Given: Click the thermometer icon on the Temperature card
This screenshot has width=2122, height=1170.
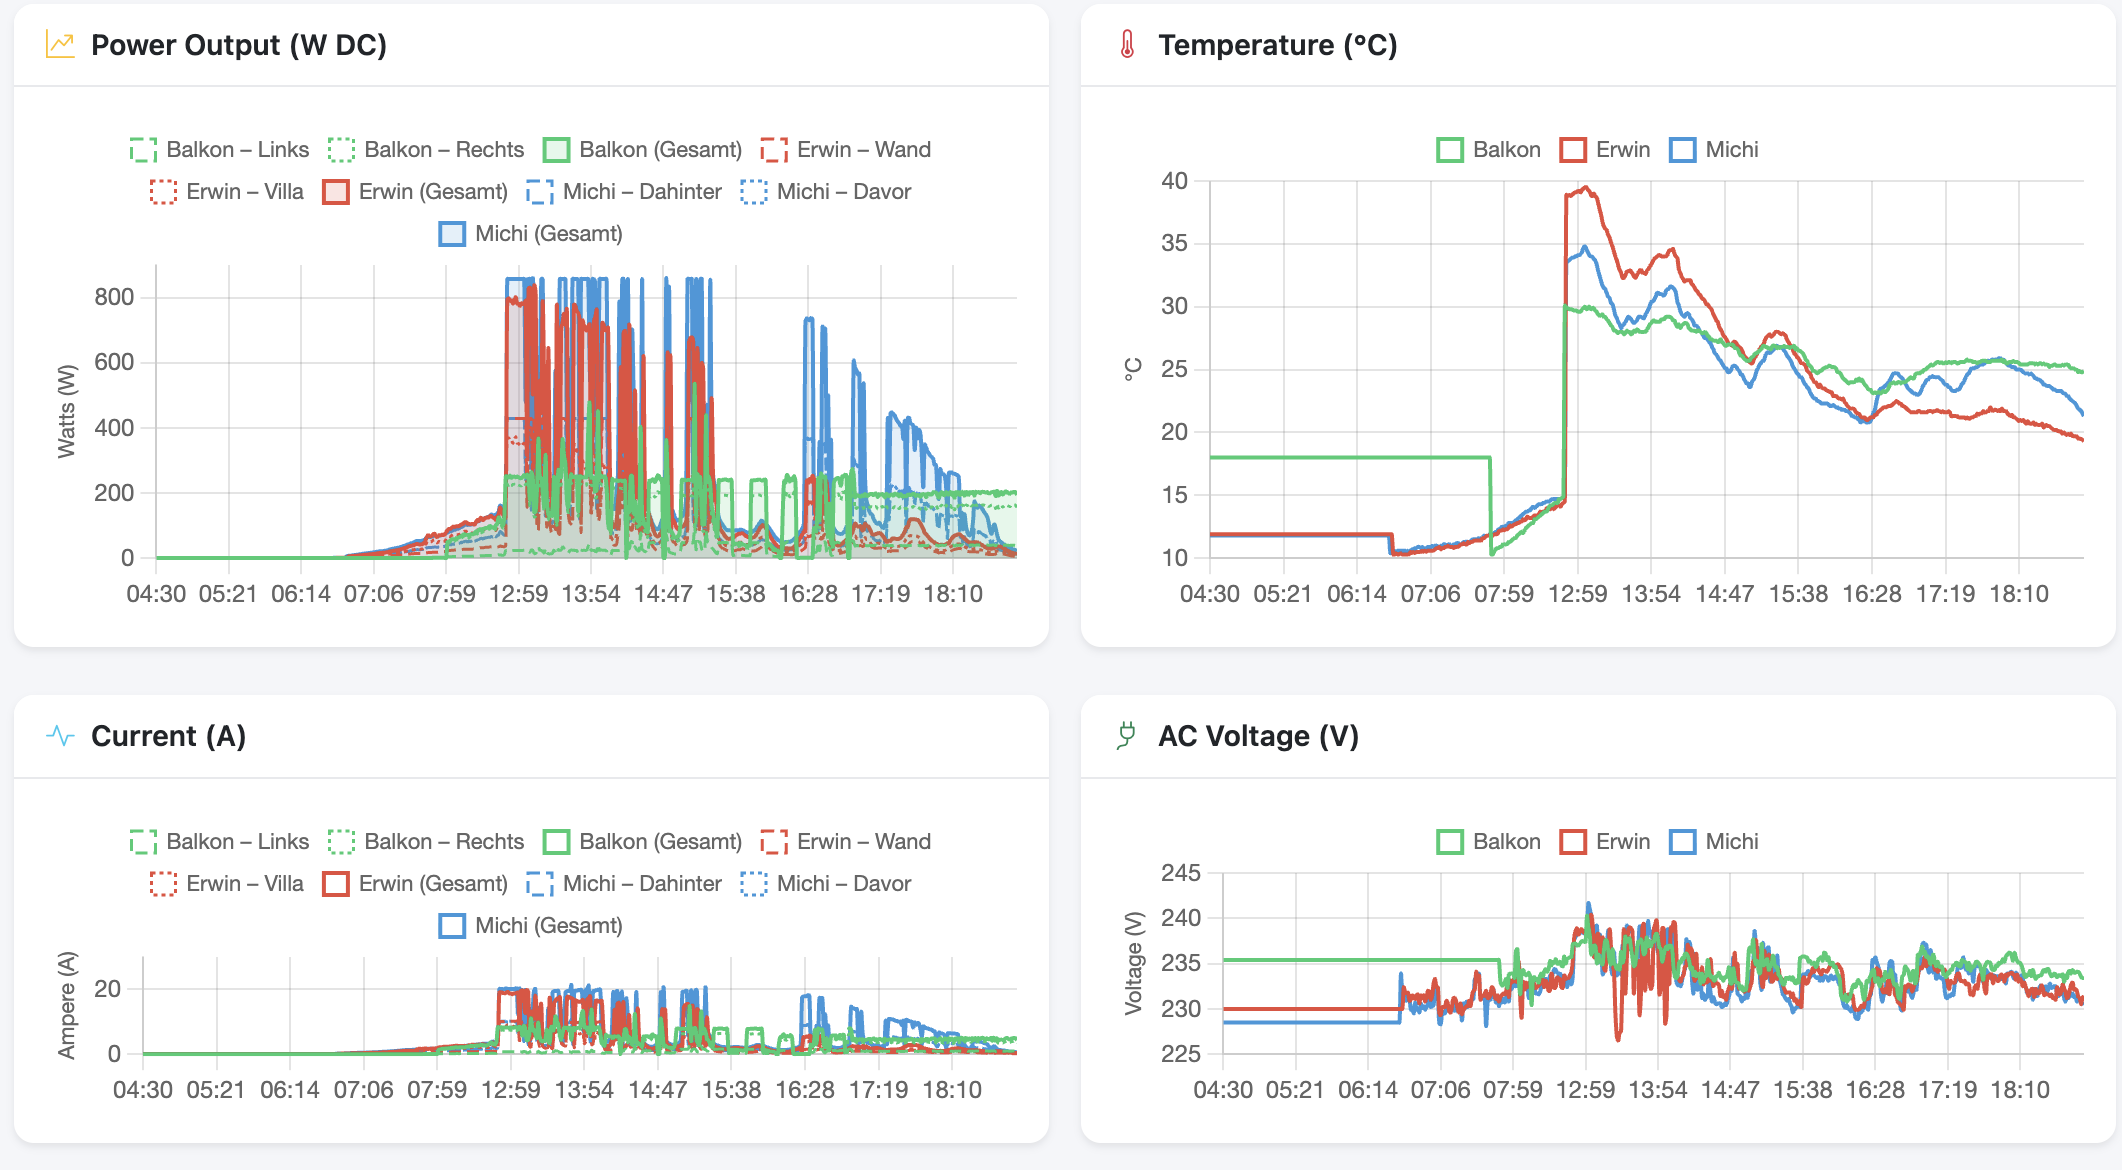Looking at the screenshot, I should tap(1127, 44).
